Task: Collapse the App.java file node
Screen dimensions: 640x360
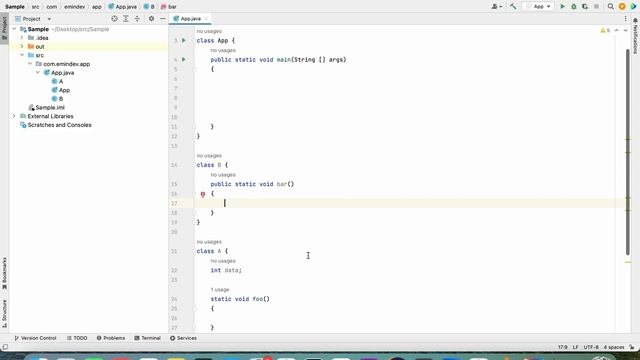Action: (x=38, y=73)
